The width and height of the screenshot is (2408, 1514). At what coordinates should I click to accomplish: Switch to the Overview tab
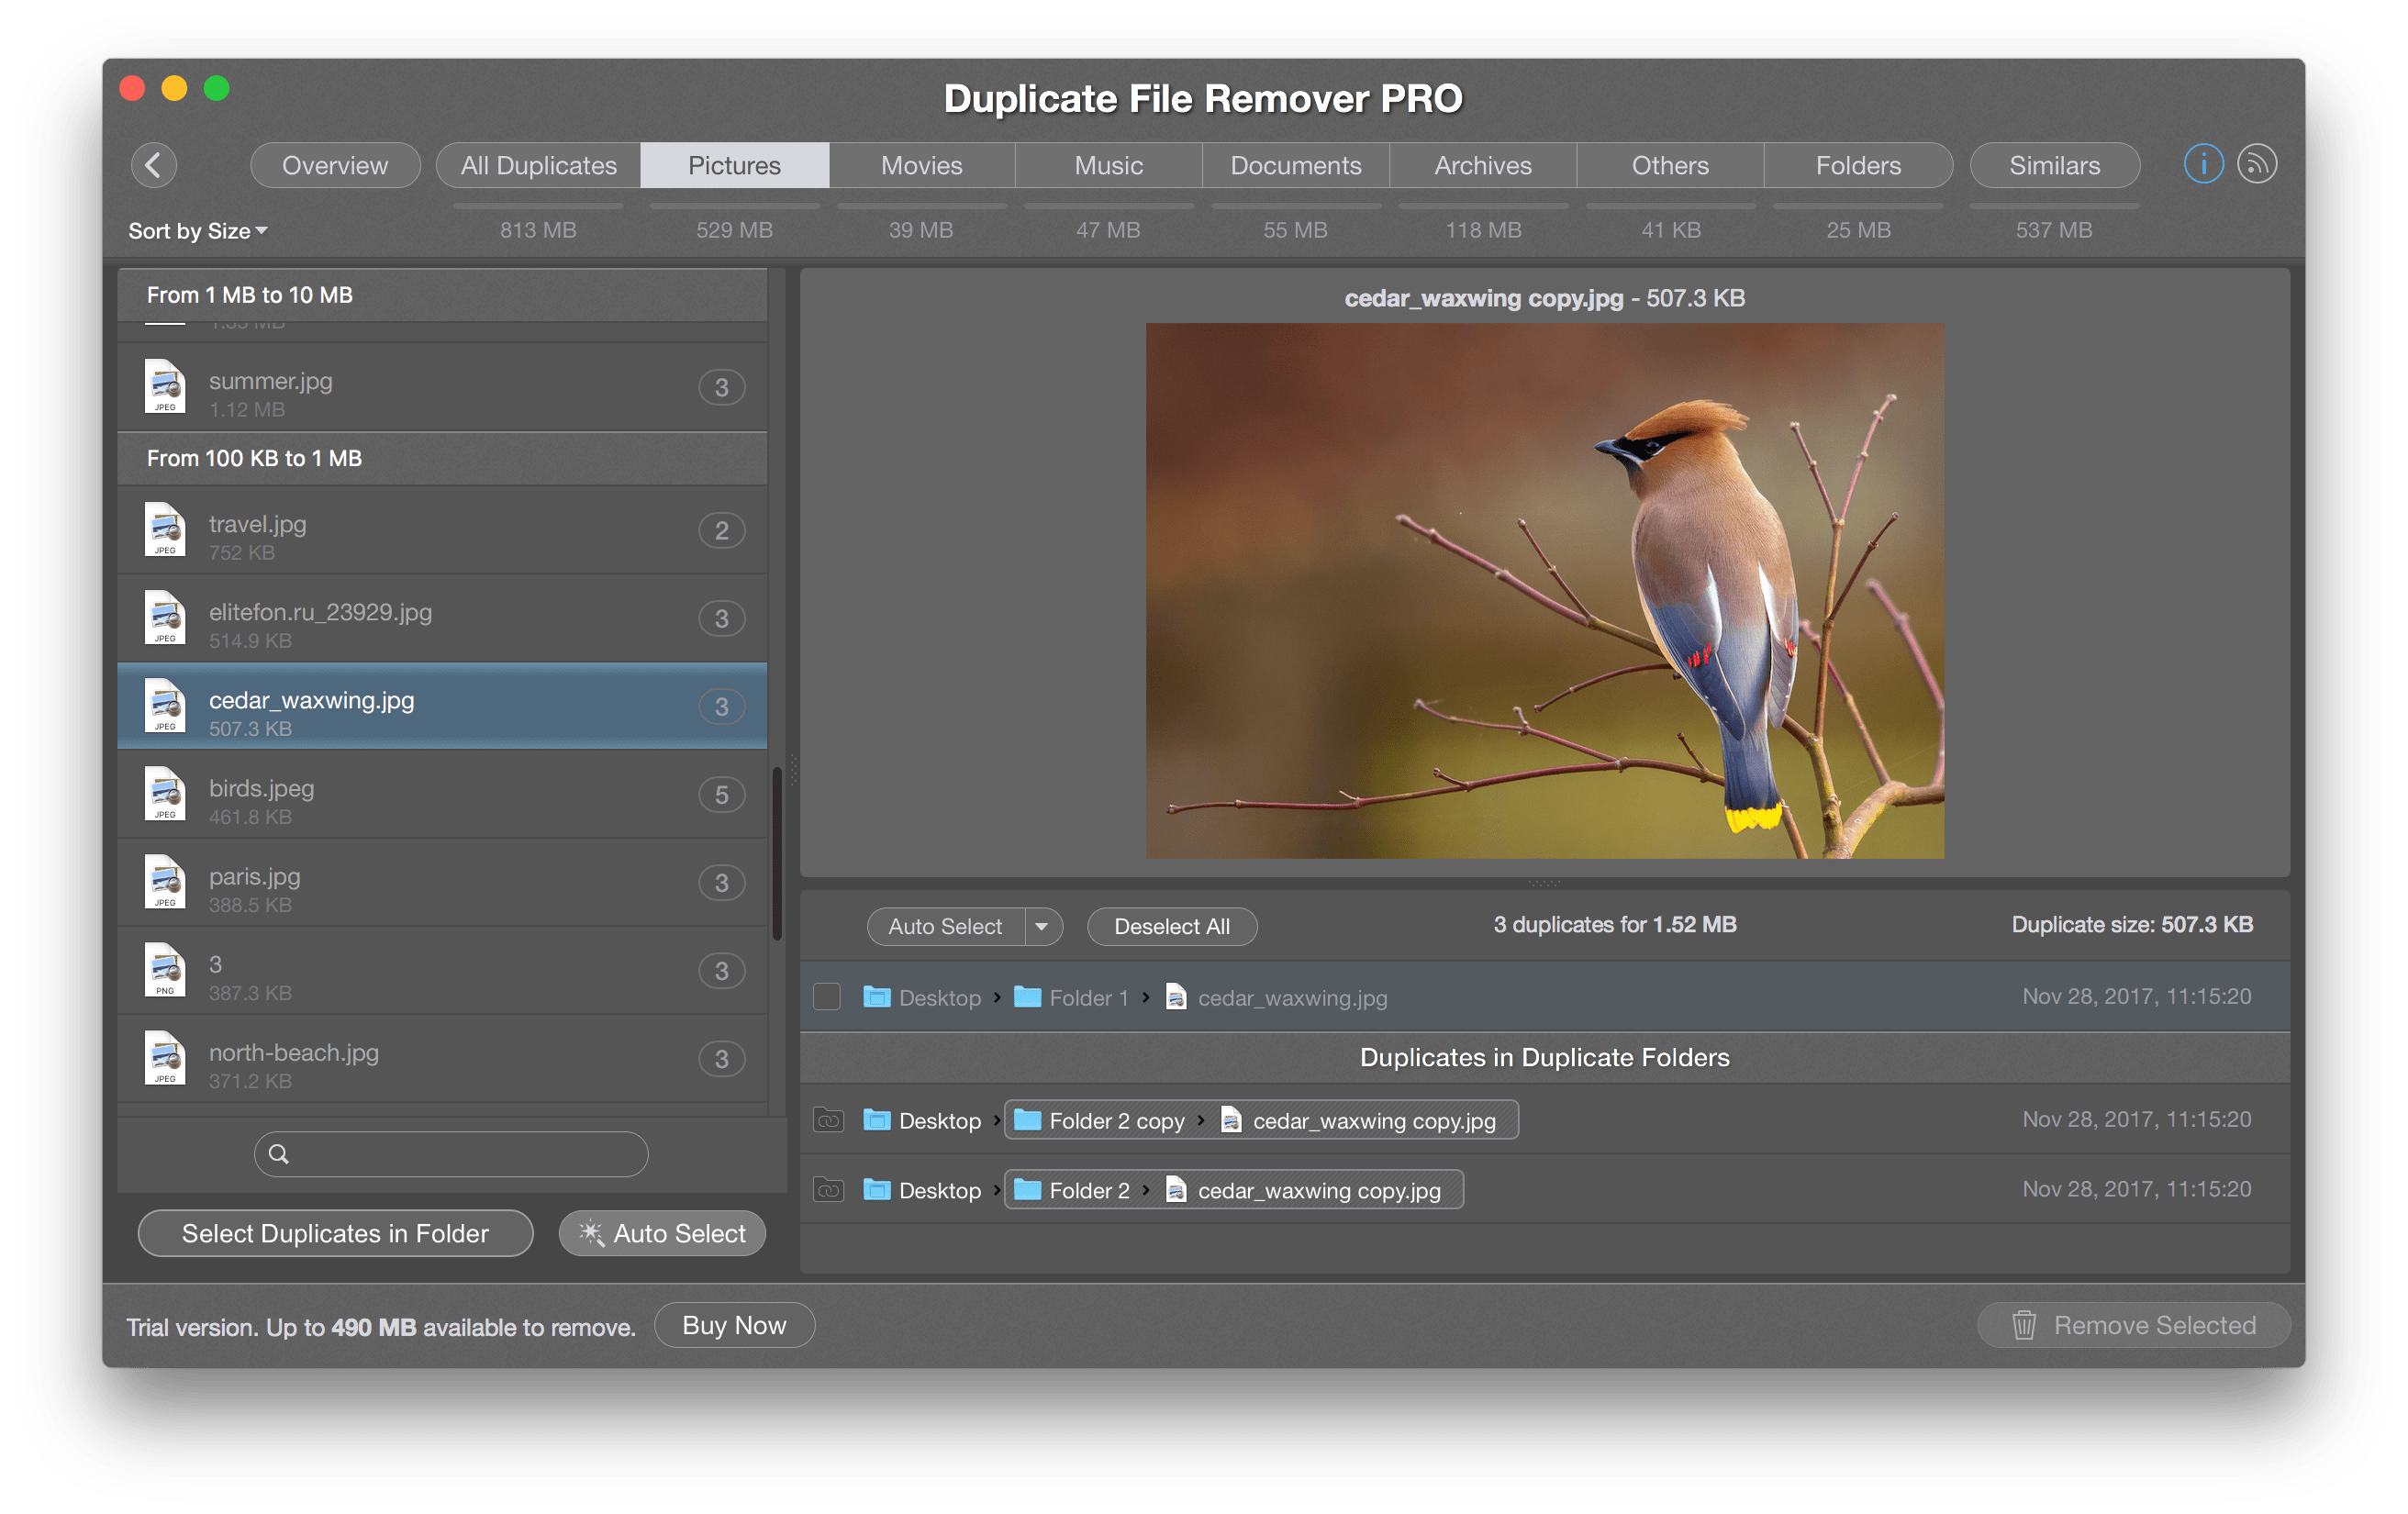click(335, 165)
